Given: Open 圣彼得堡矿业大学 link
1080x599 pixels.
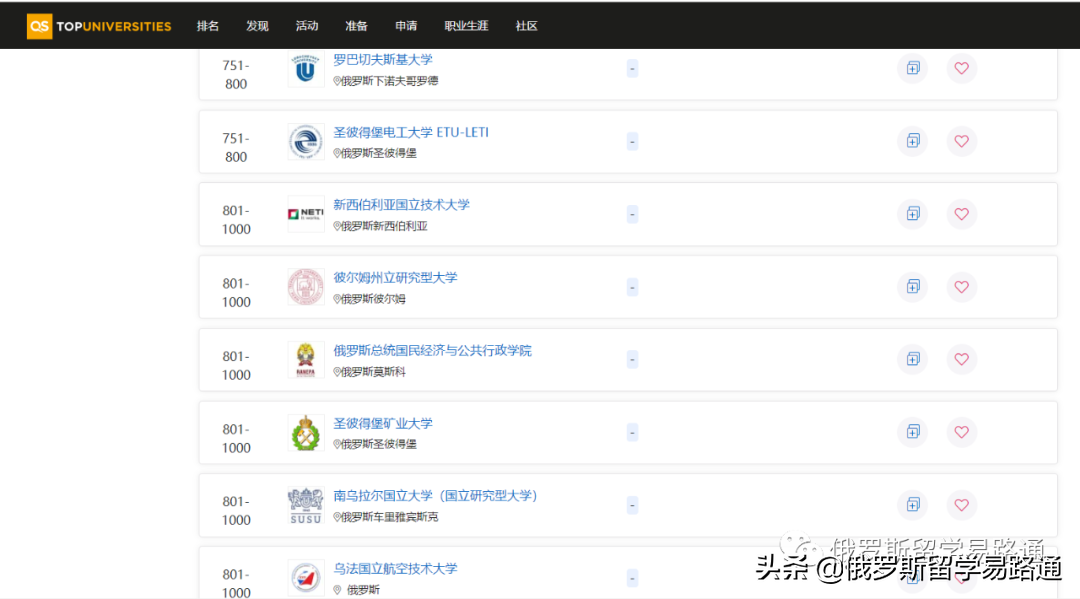Looking at the screenshot, I should [x=383, y=423].
